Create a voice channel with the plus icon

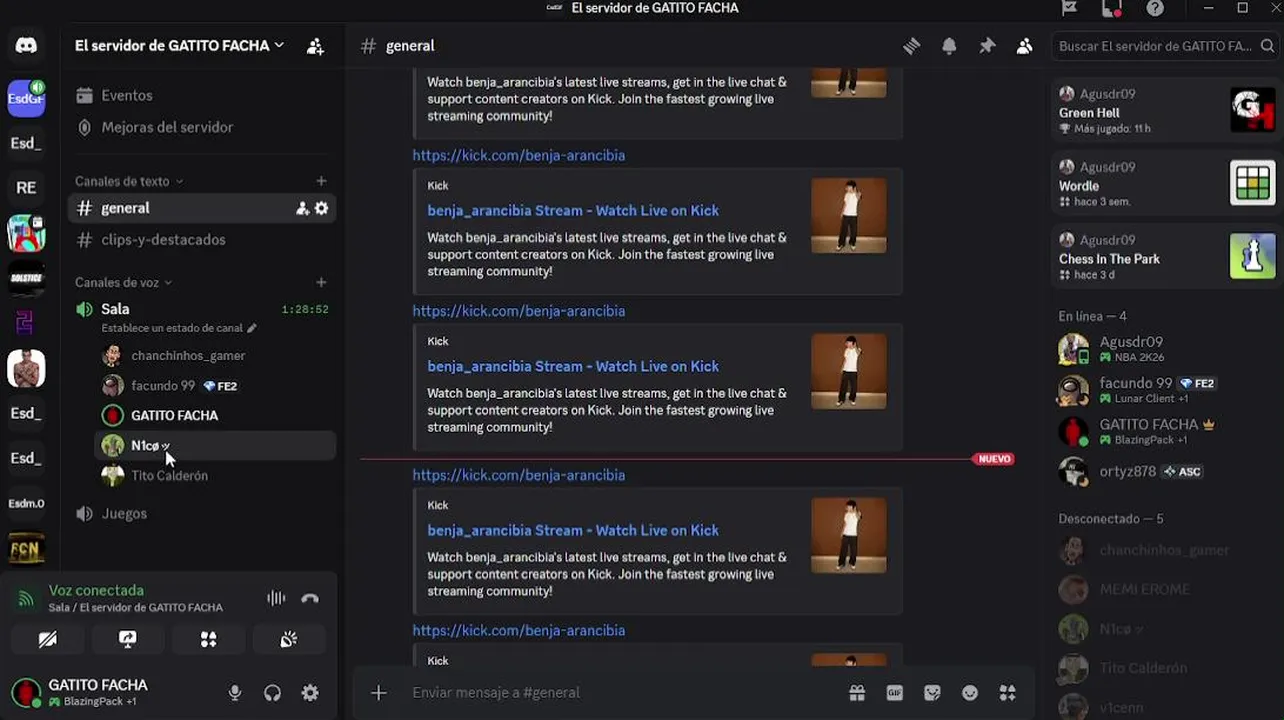tap(321, 283)
